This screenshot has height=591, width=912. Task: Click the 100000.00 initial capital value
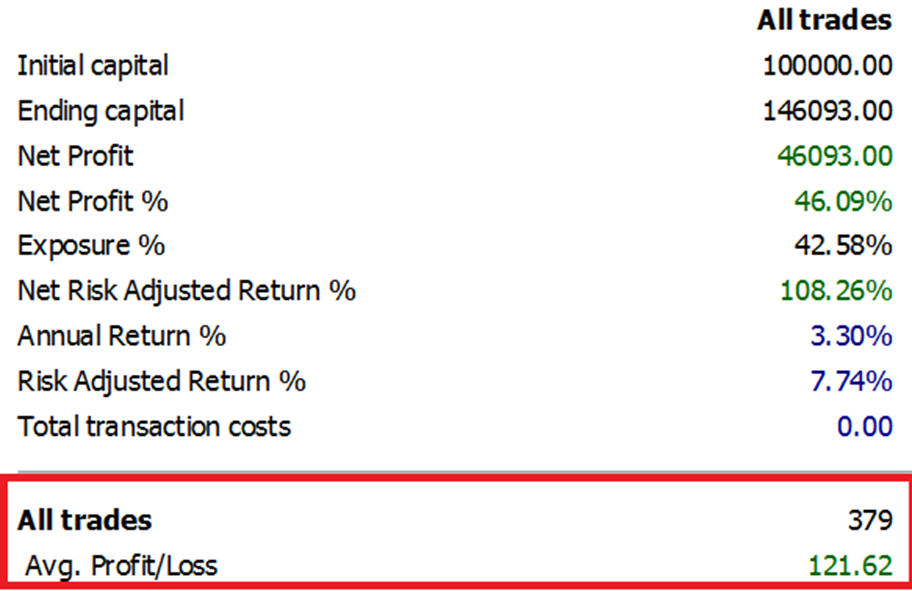[x=827, y=66]
